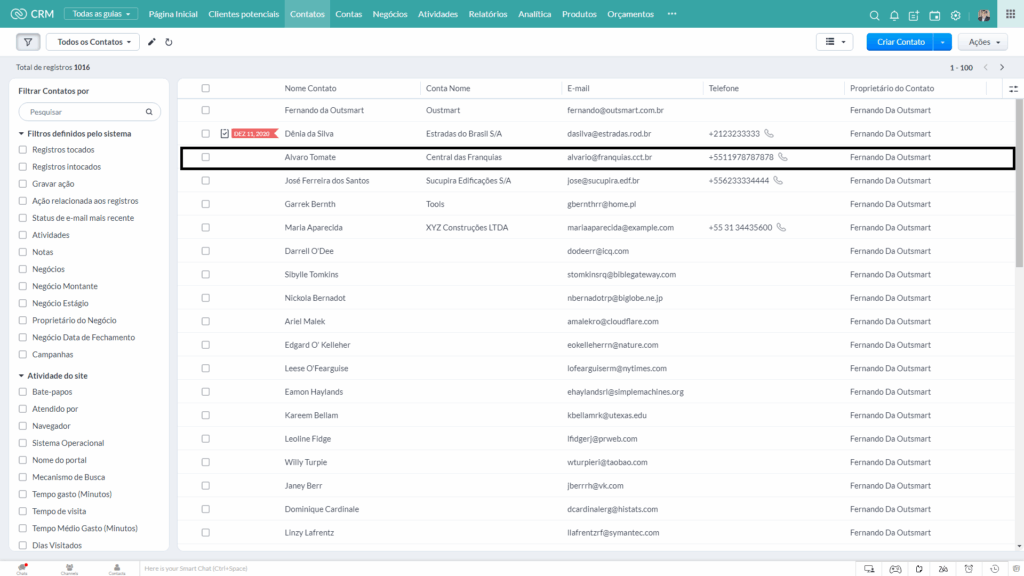Select the checkbox for Garrek Bernth
Viewport: 1024px width, 576px height.
click(206, 204)
